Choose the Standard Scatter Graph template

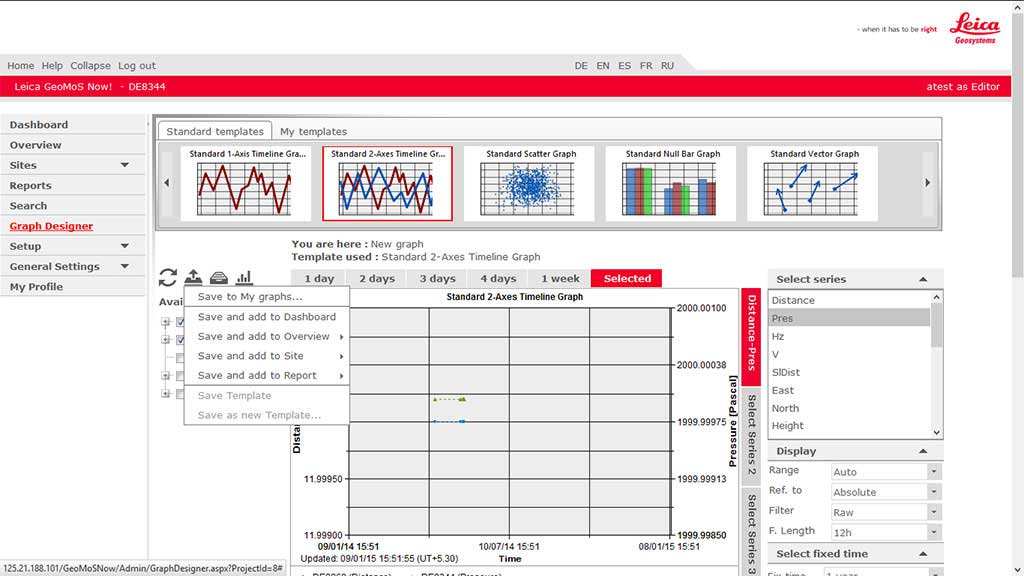point(529,184)
